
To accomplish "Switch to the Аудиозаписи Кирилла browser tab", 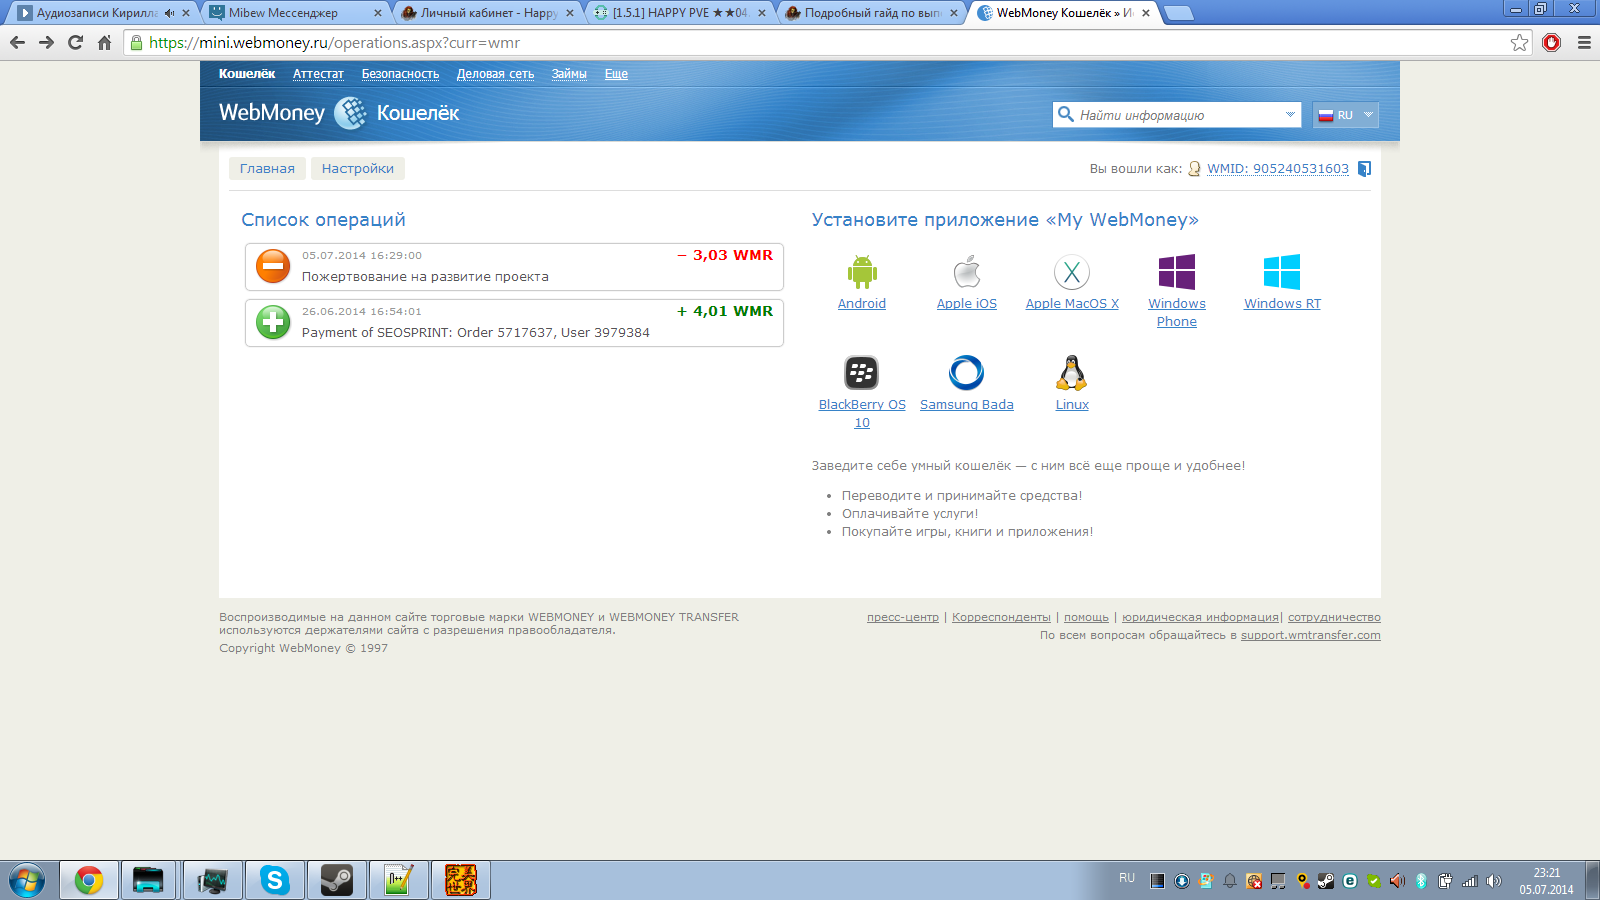I will coord(103,13).
